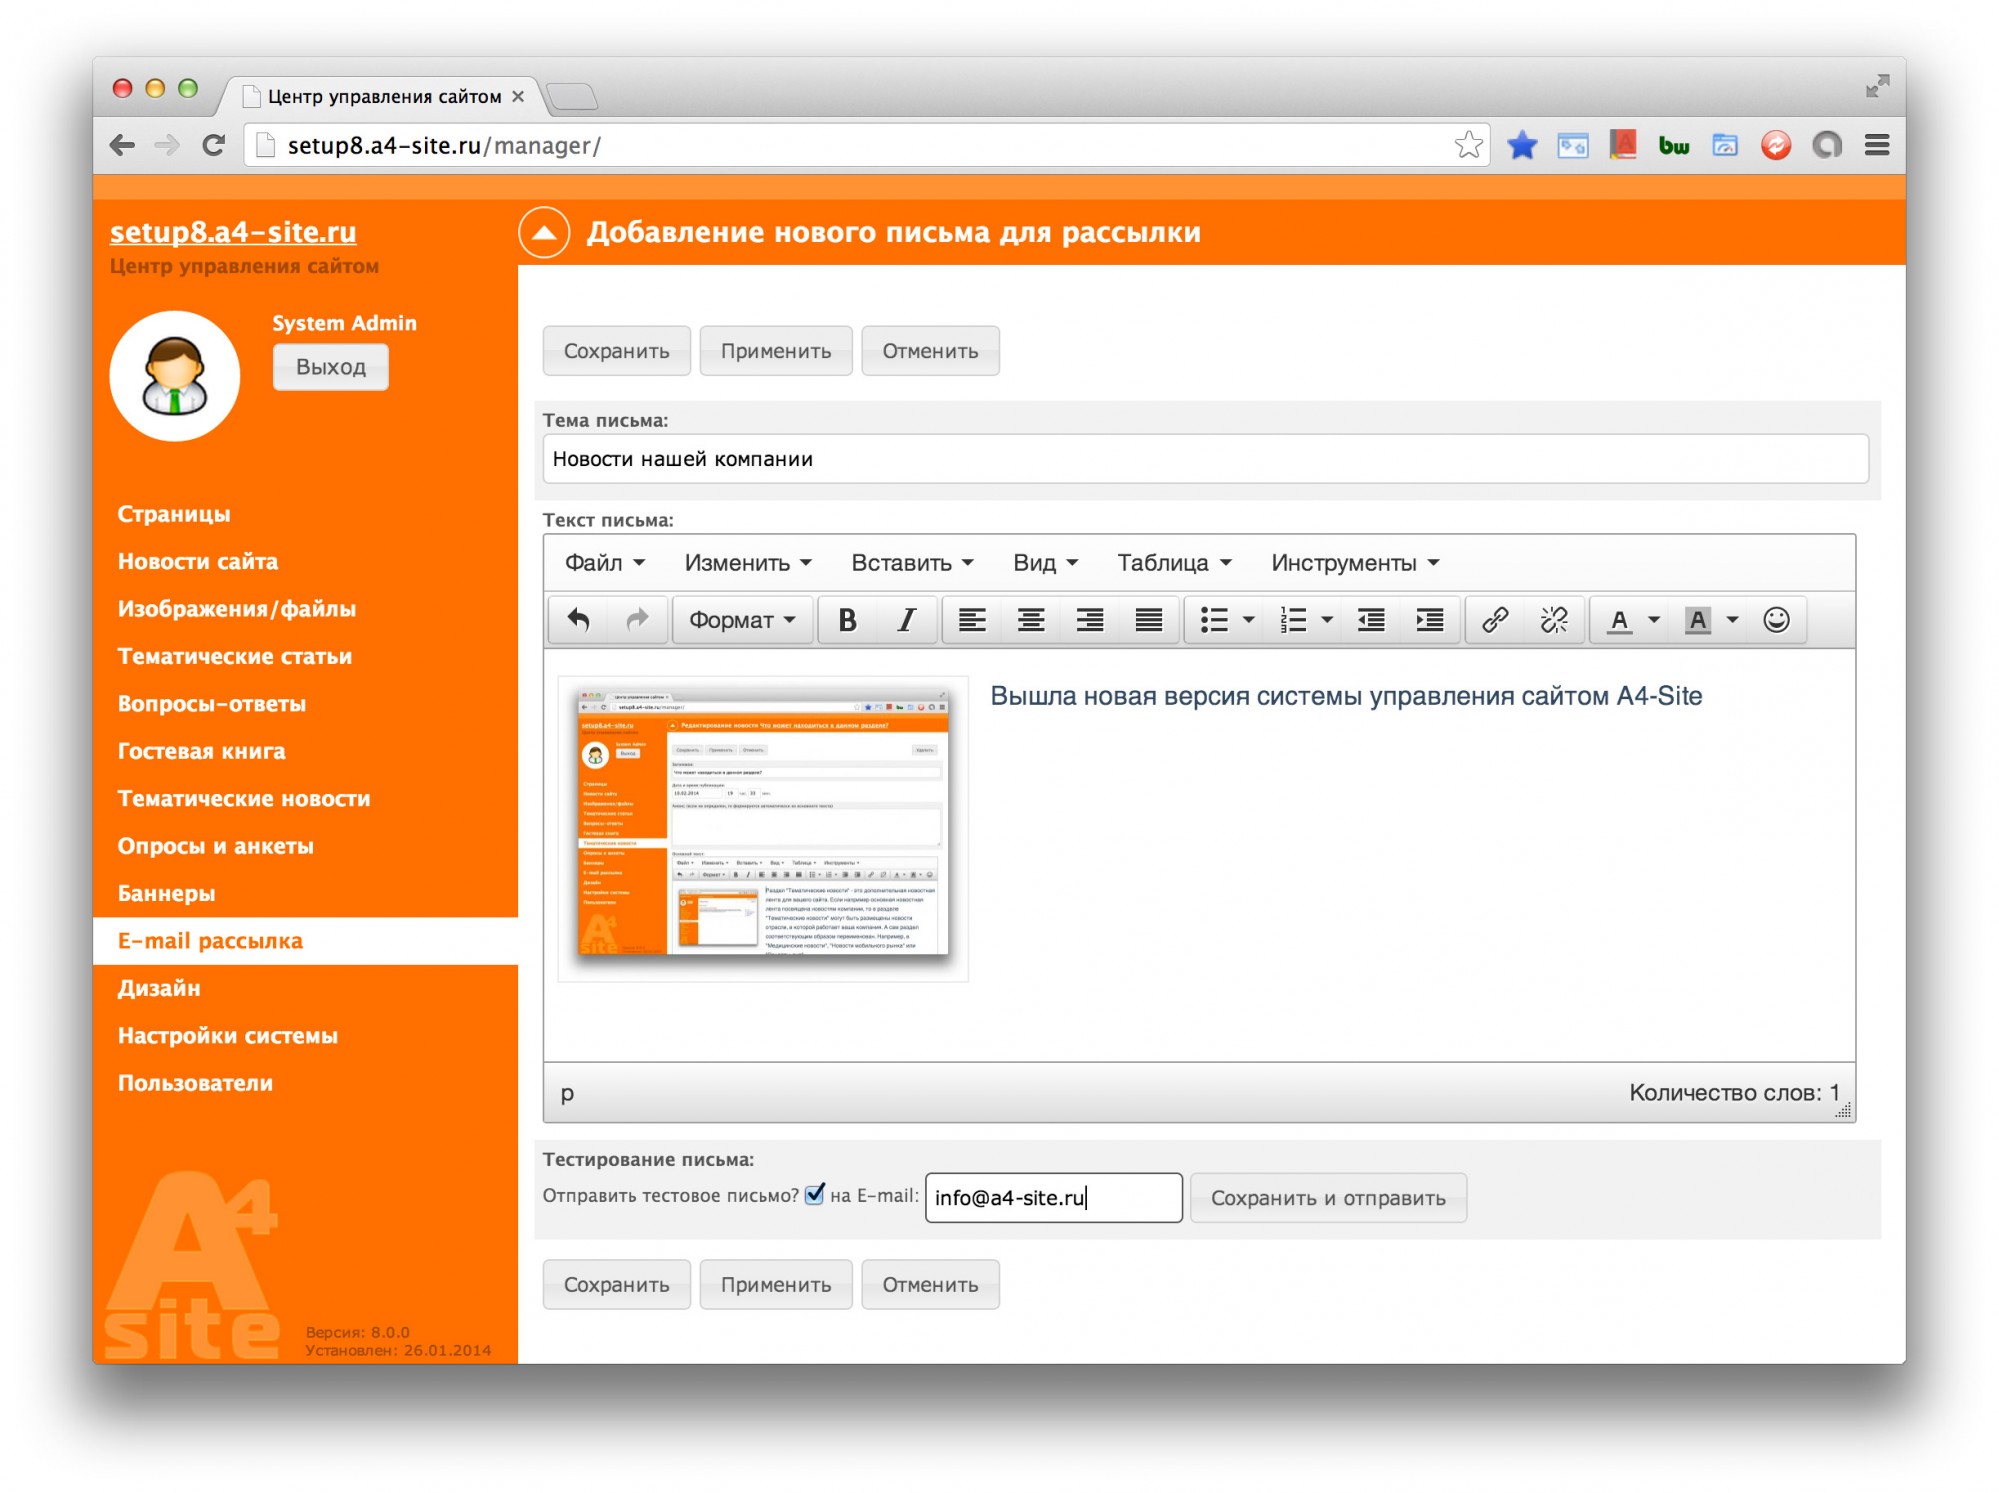Increase indent of the paragraph
The image size is (1999, 1493).
point(1430,620)
